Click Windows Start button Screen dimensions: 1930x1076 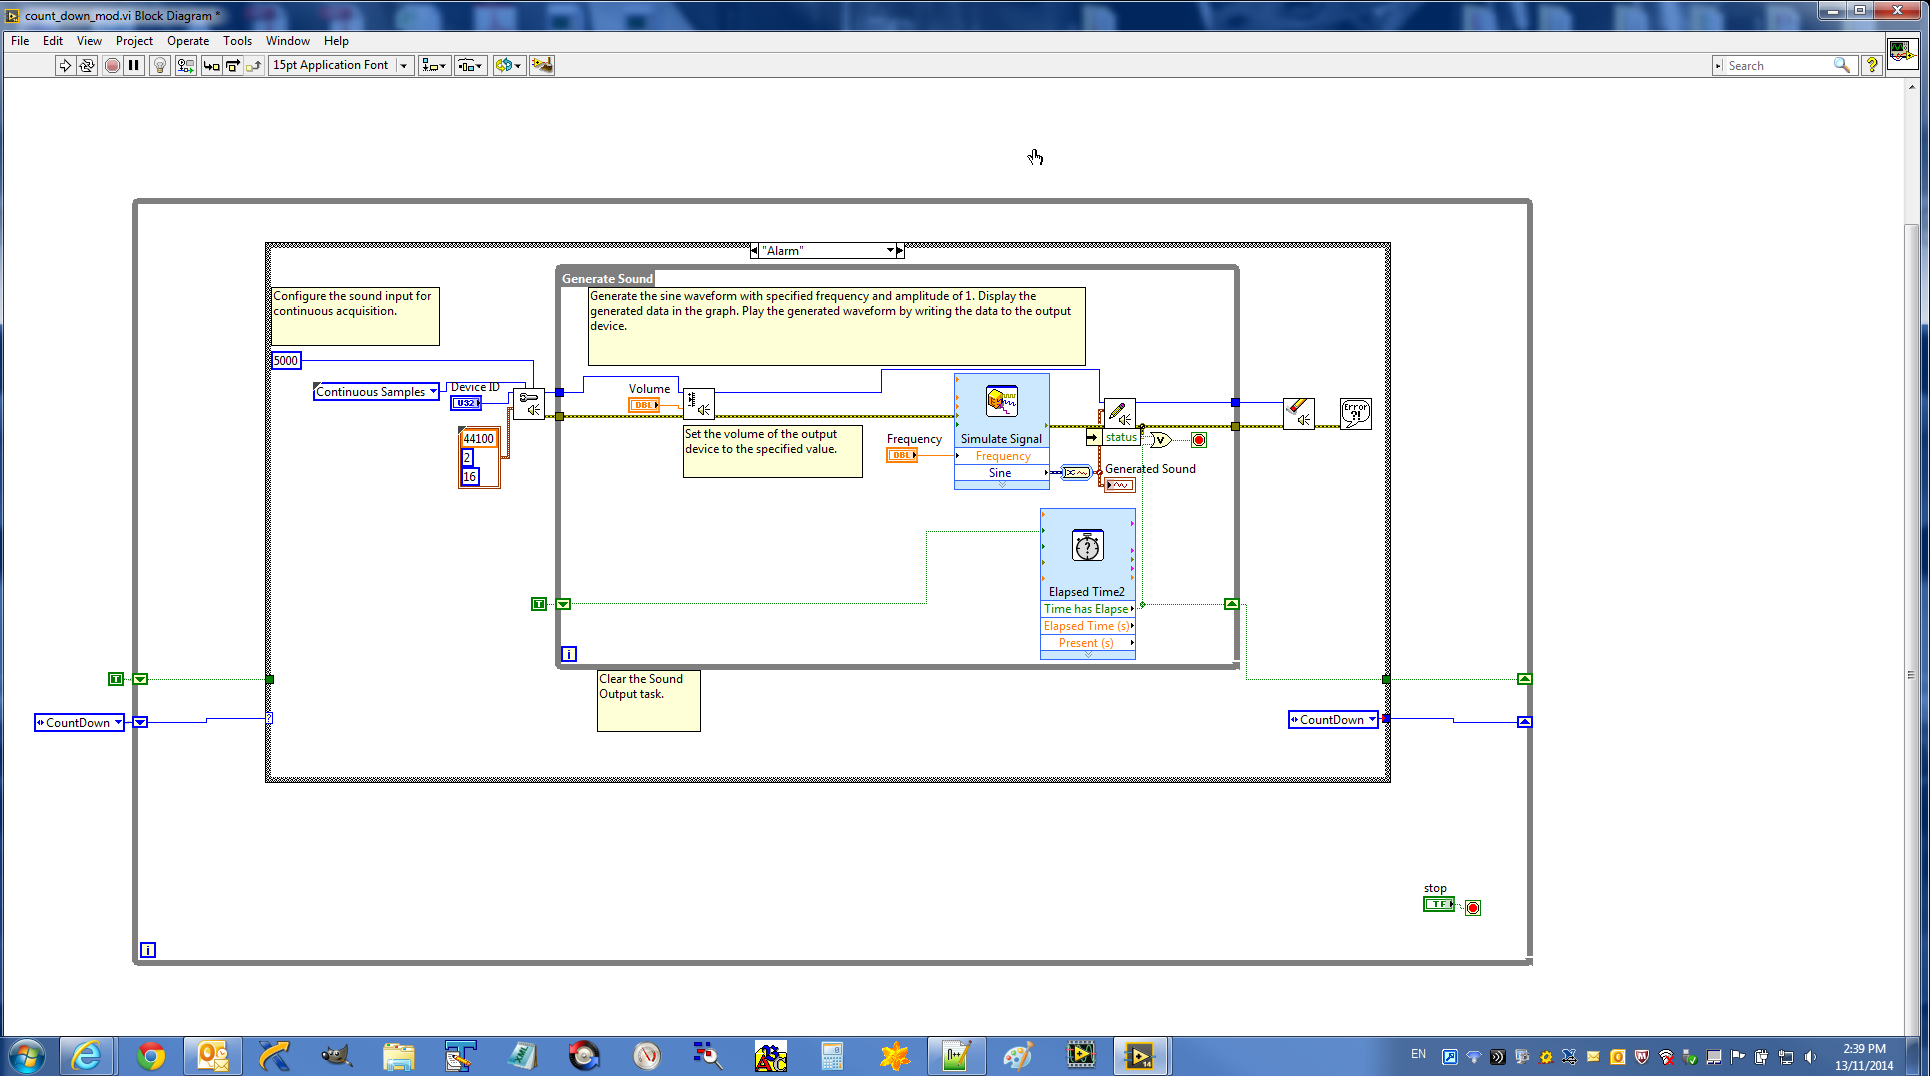click(x=27, y=1056)
